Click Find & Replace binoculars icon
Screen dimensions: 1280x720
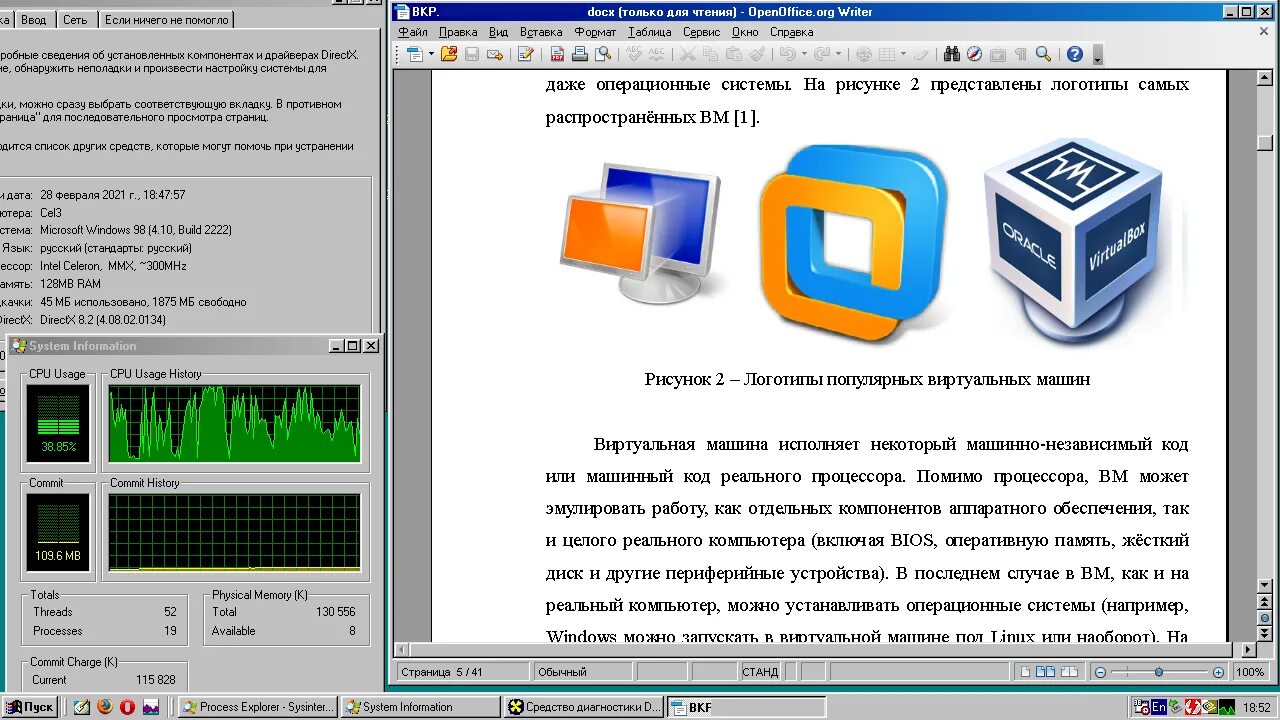pos(952,54)
